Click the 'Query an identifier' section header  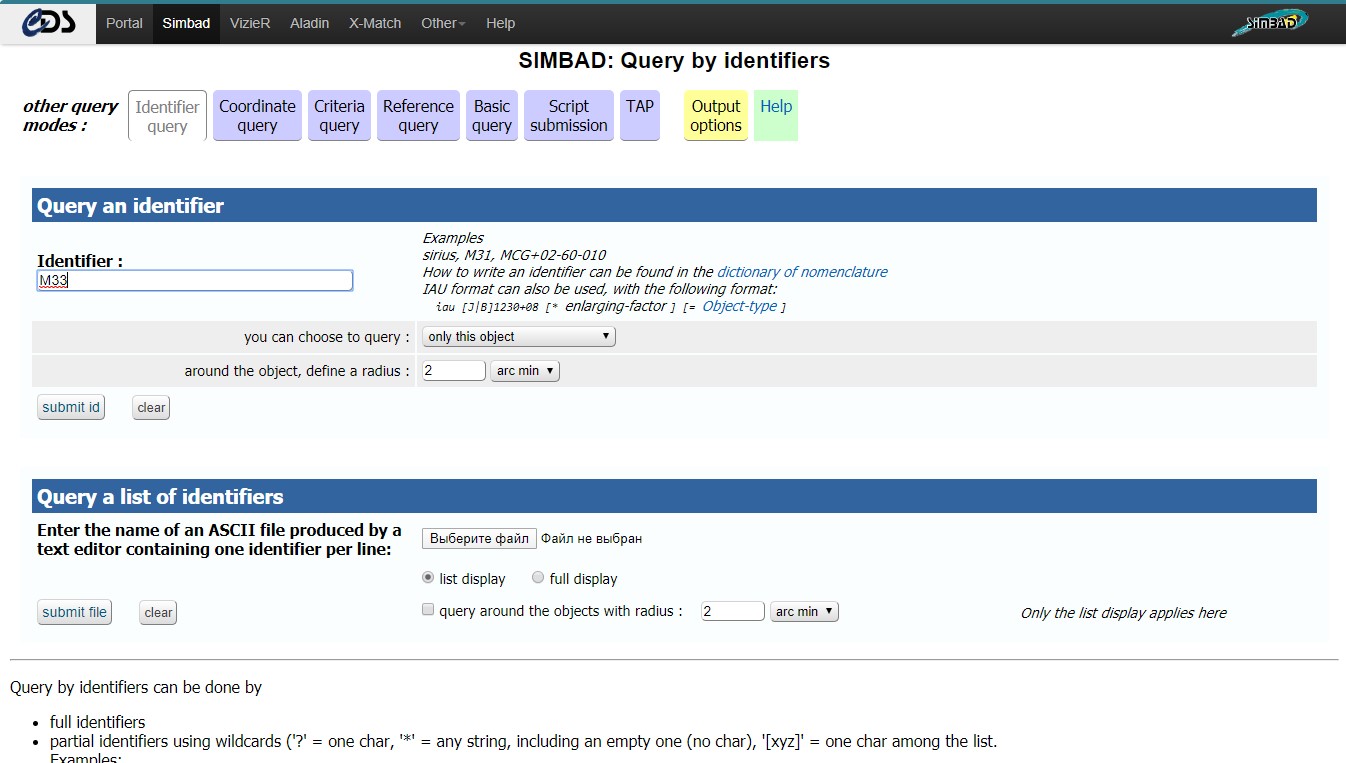[674, 205]
